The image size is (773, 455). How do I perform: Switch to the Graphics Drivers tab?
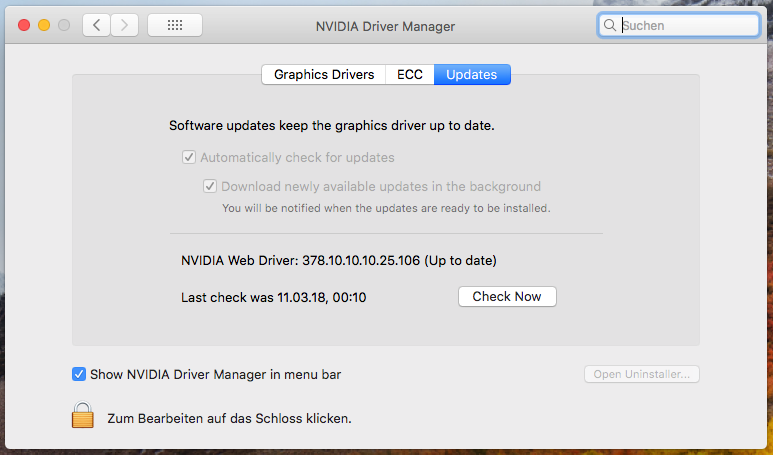324,74
